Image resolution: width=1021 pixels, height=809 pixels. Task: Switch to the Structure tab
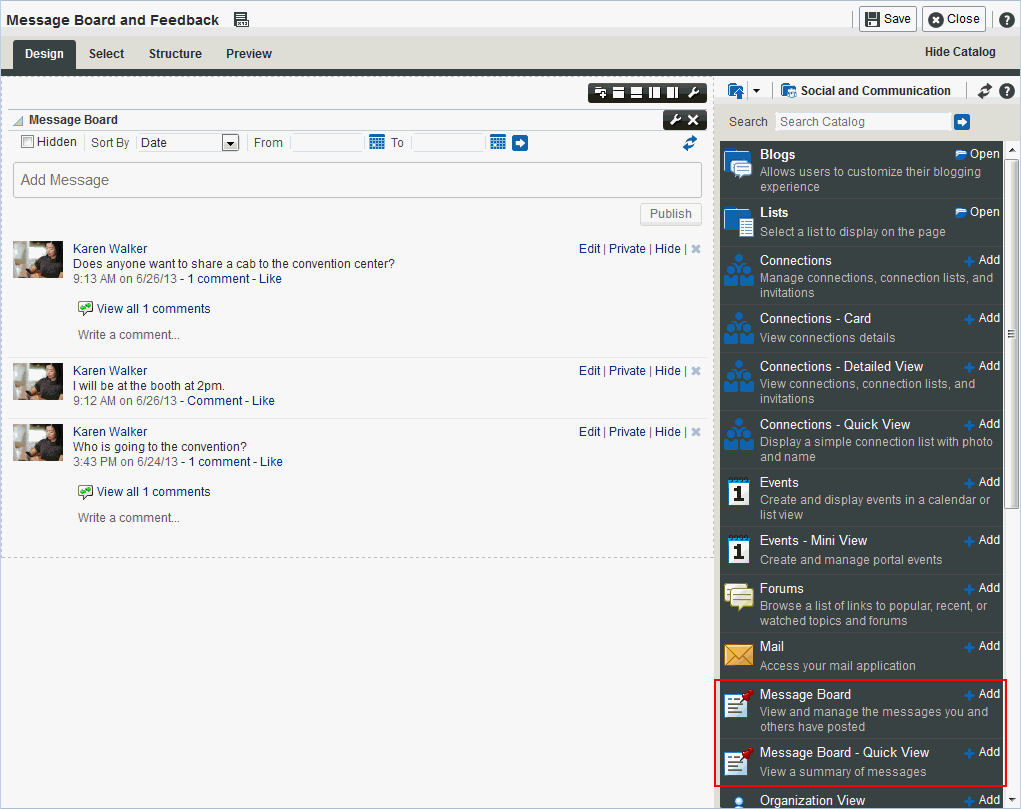click(x=175, y=54)
